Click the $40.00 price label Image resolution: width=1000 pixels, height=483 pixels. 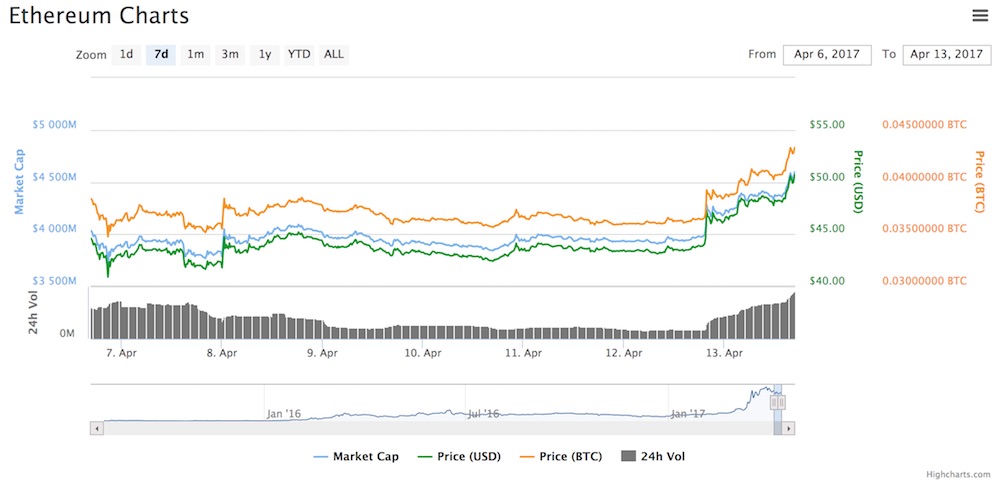(827, 281)
